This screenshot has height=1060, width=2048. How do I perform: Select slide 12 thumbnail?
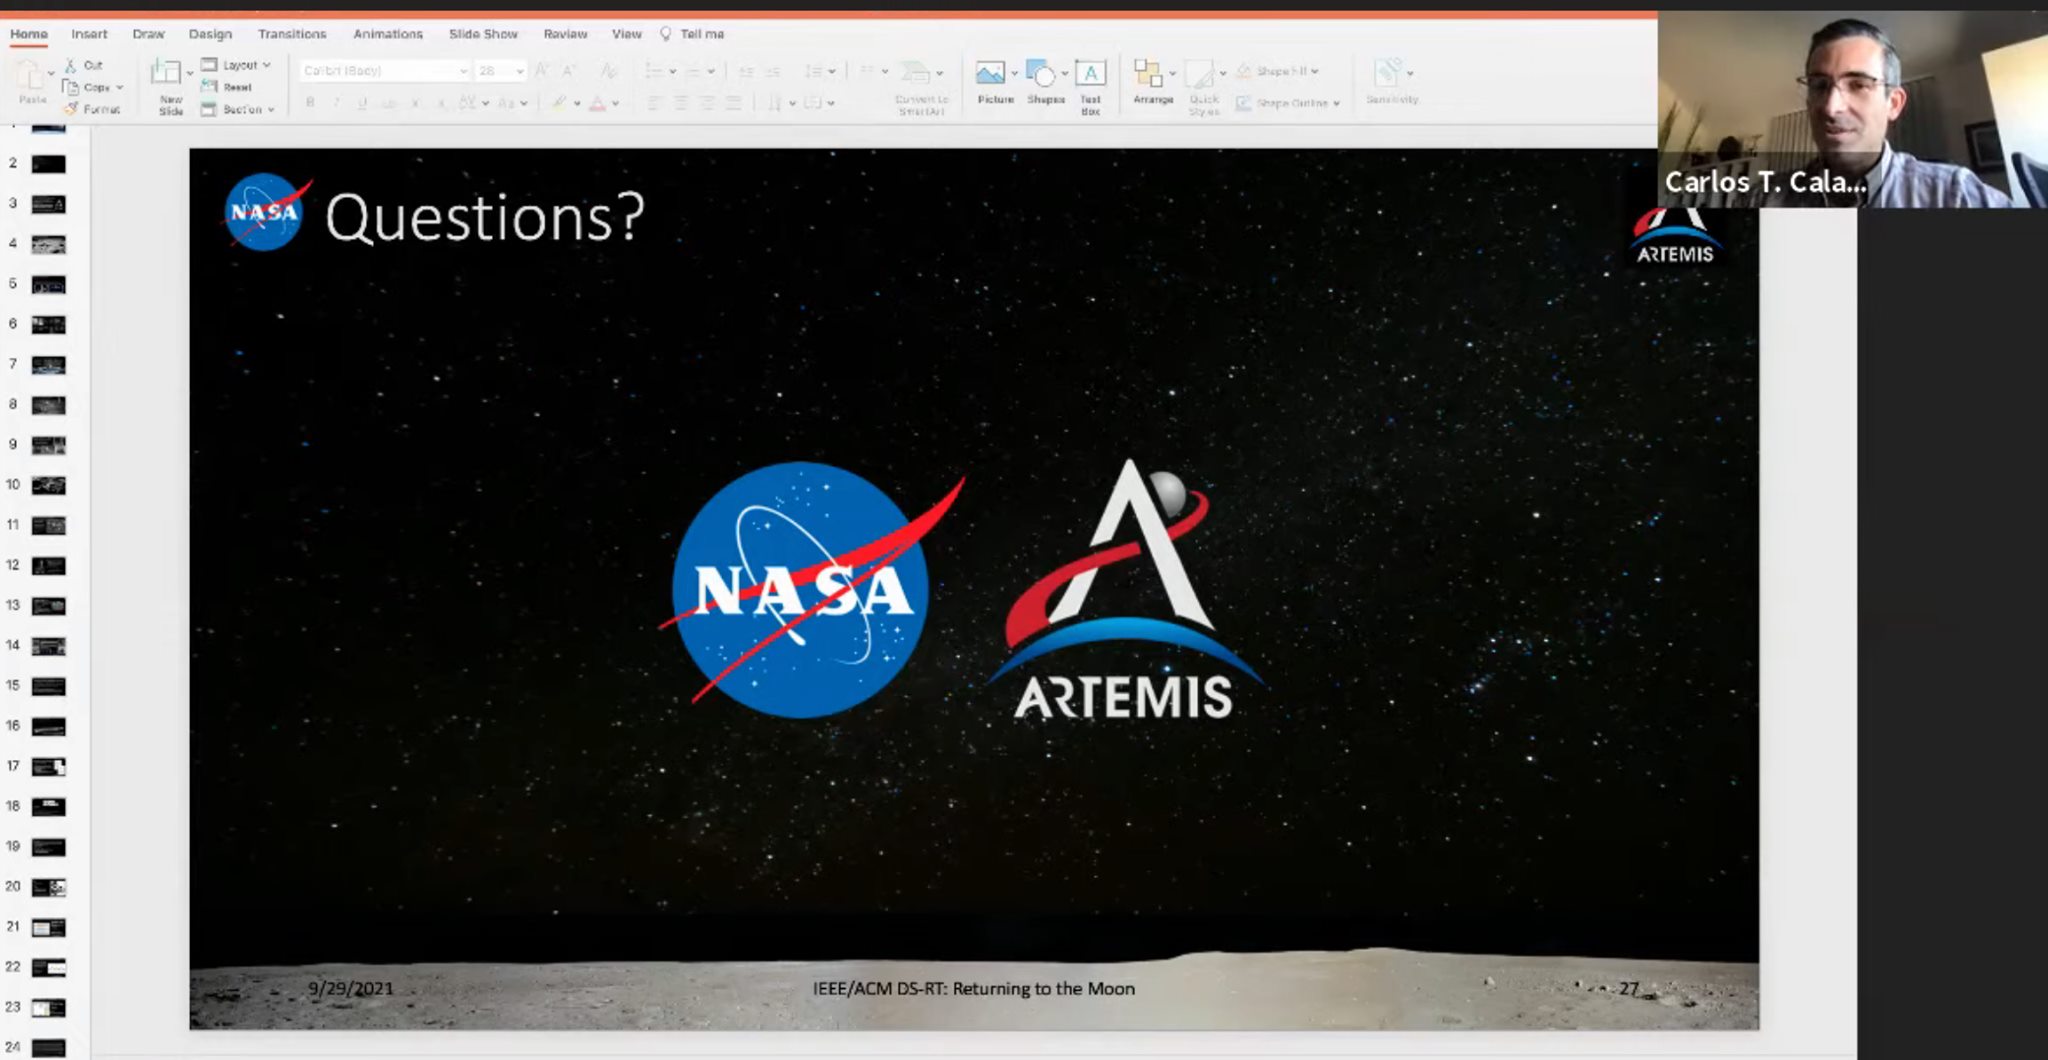click(x=49, y=566)
